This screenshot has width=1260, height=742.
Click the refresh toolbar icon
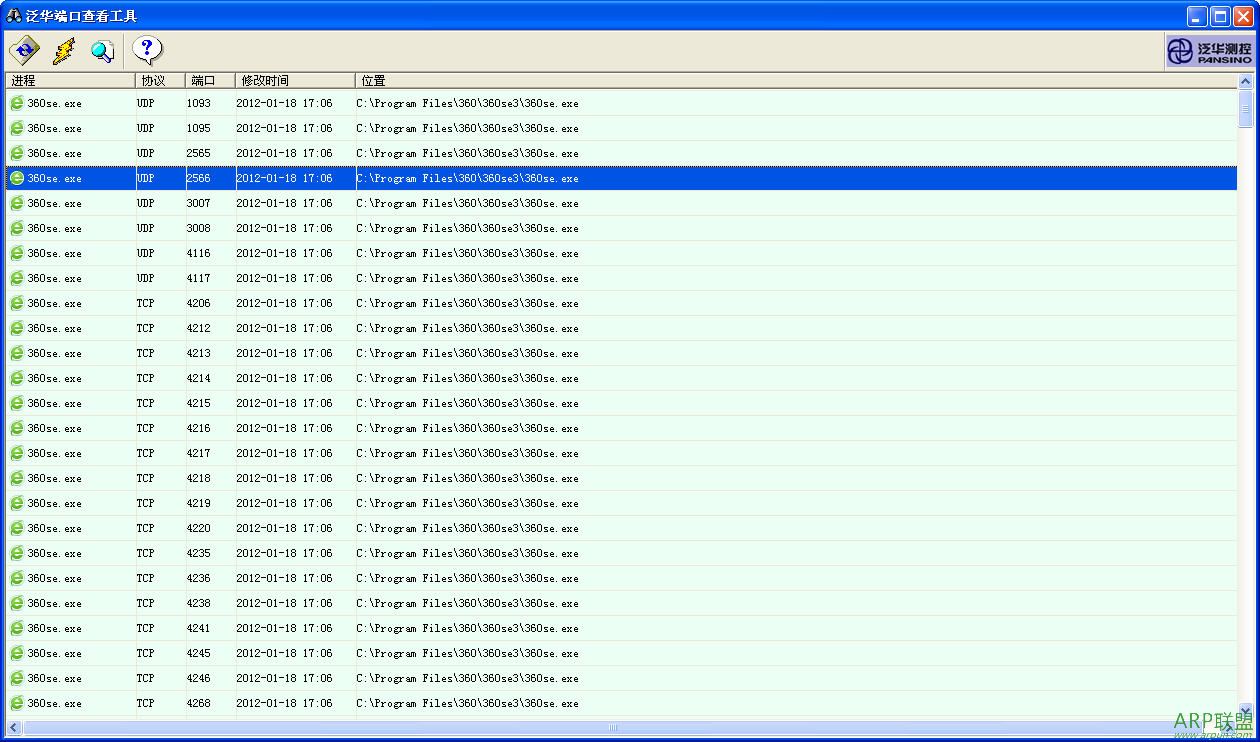pos(24,49)
